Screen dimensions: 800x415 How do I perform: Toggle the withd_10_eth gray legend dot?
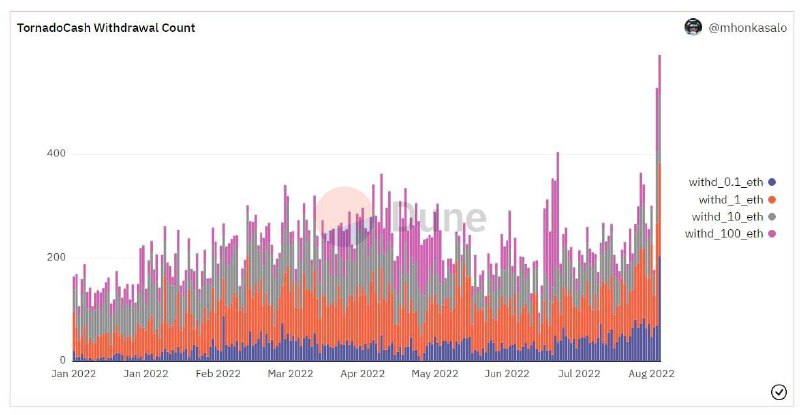[772, 216]
